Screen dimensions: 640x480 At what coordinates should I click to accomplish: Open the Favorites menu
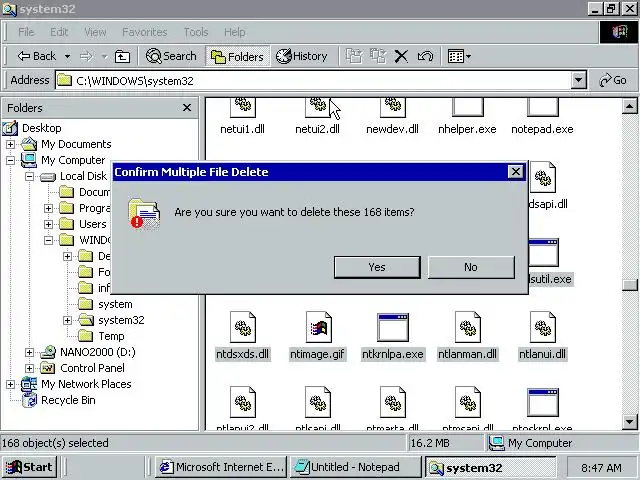[144, 32]
